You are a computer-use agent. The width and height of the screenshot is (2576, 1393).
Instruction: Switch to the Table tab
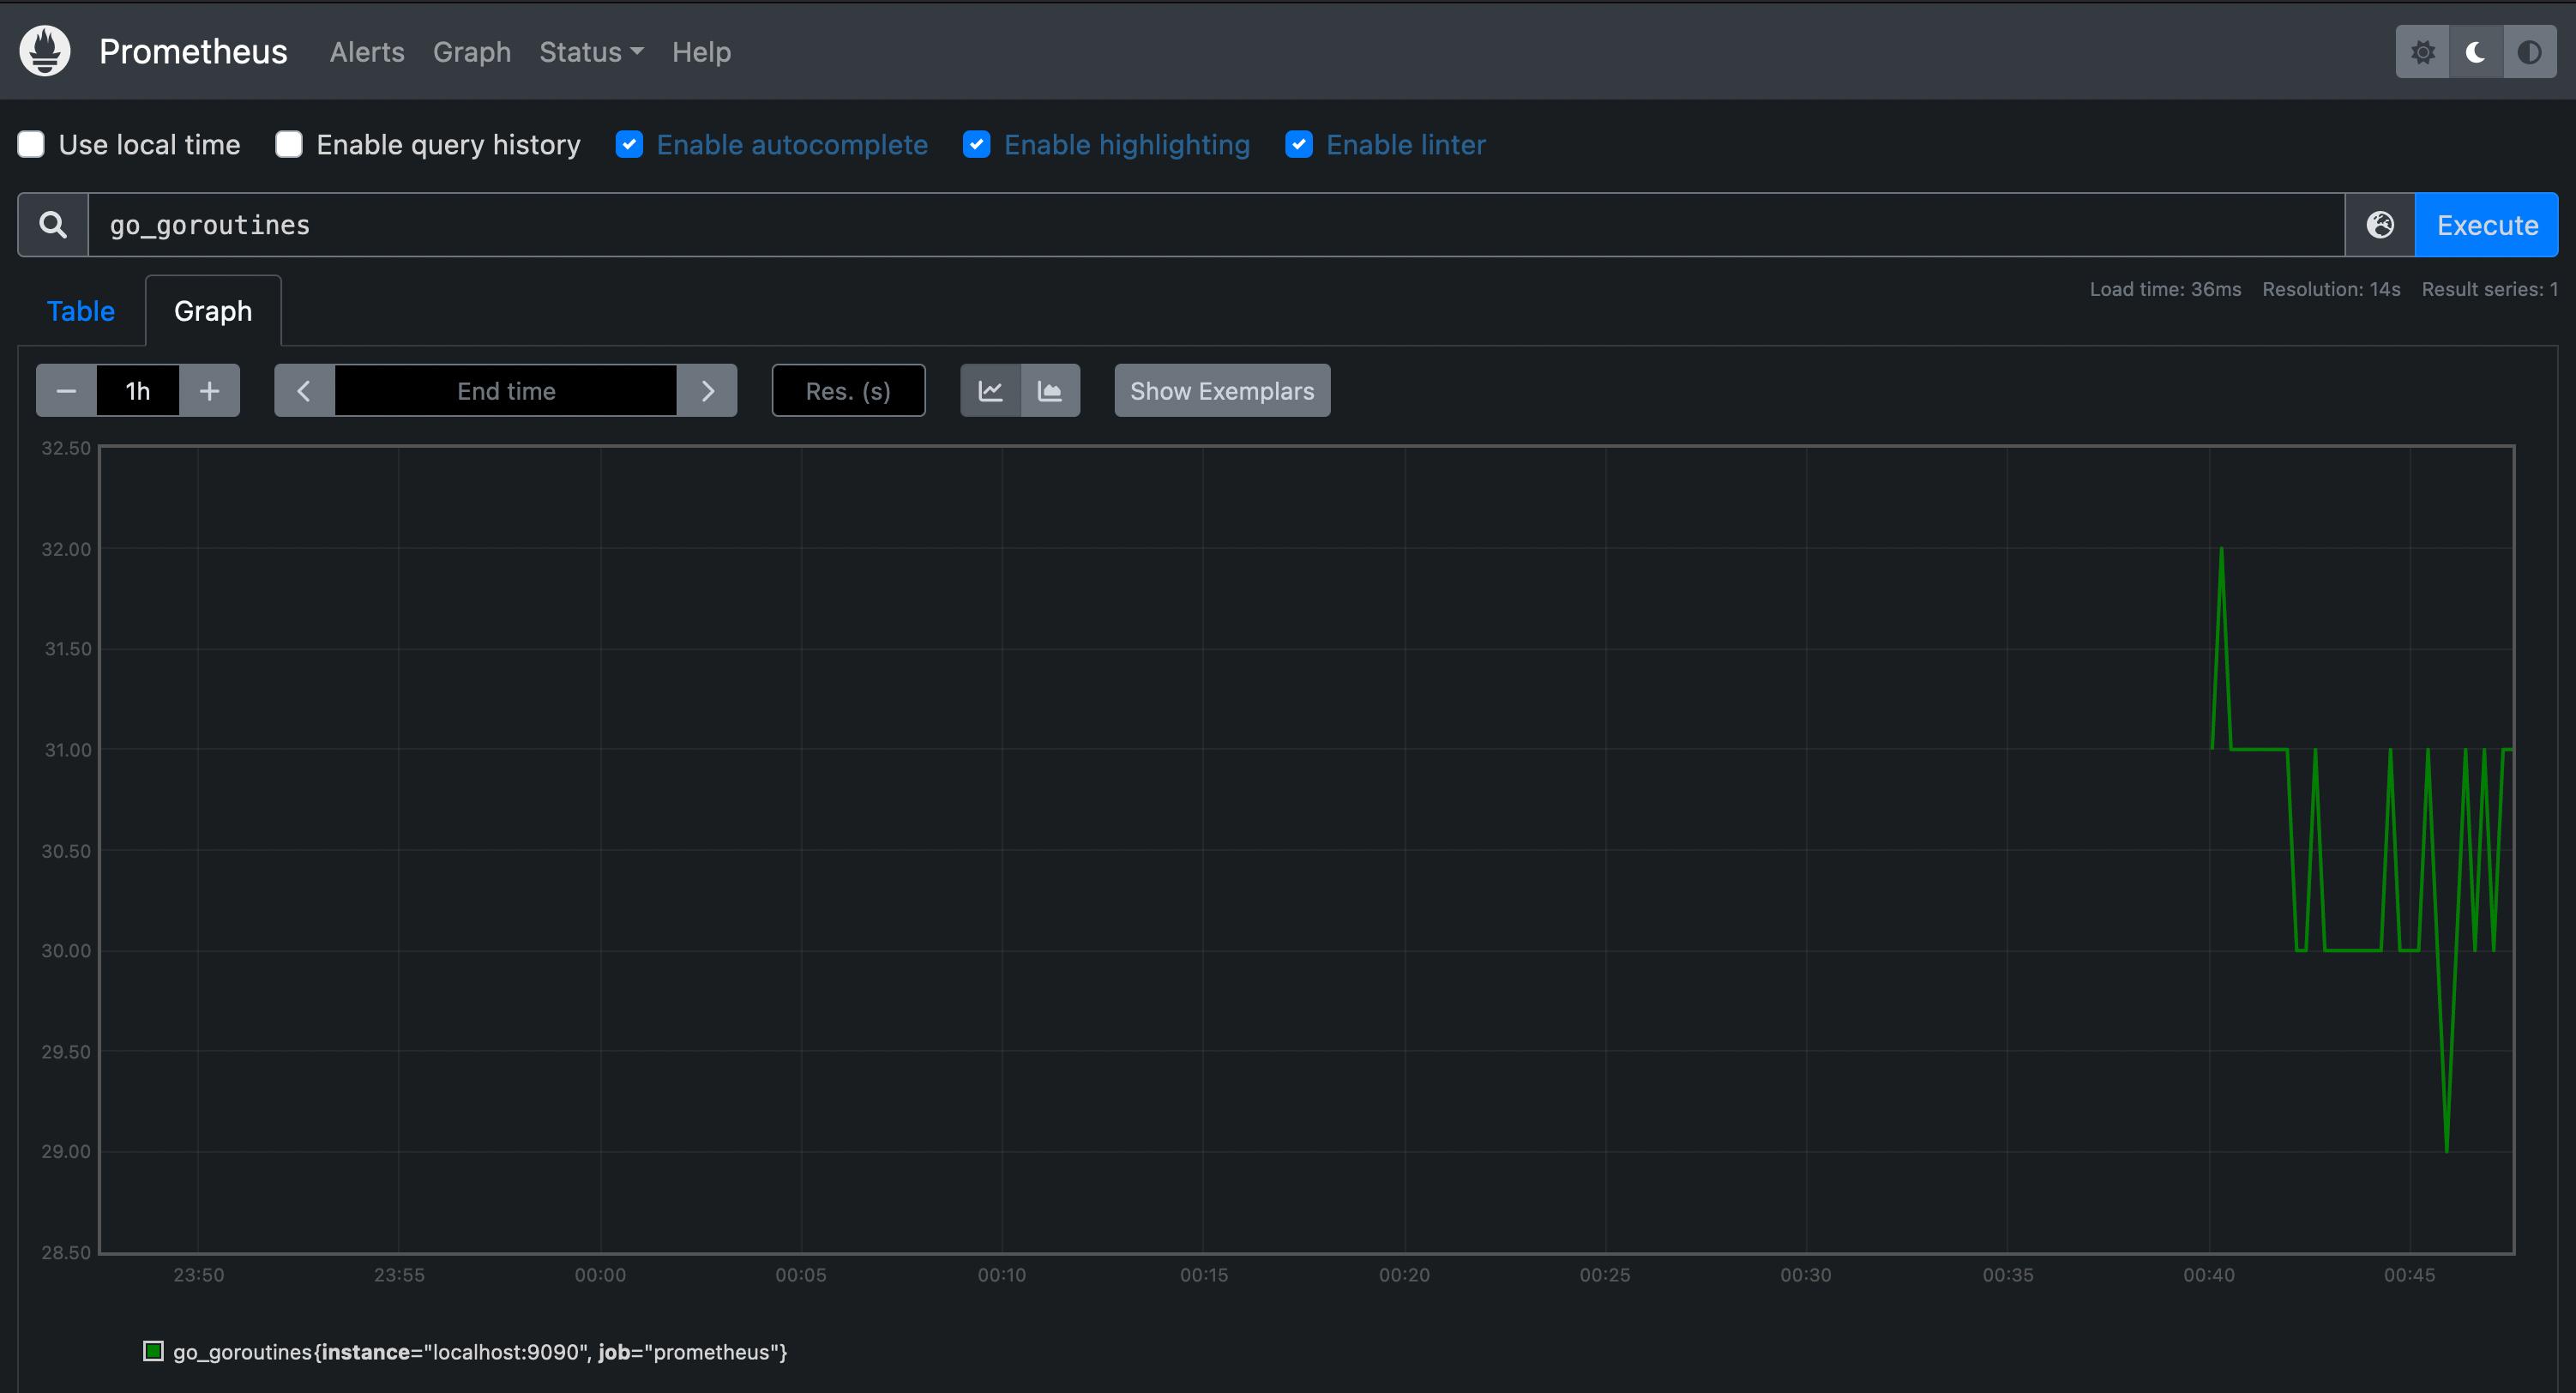[x=81, y=311]
